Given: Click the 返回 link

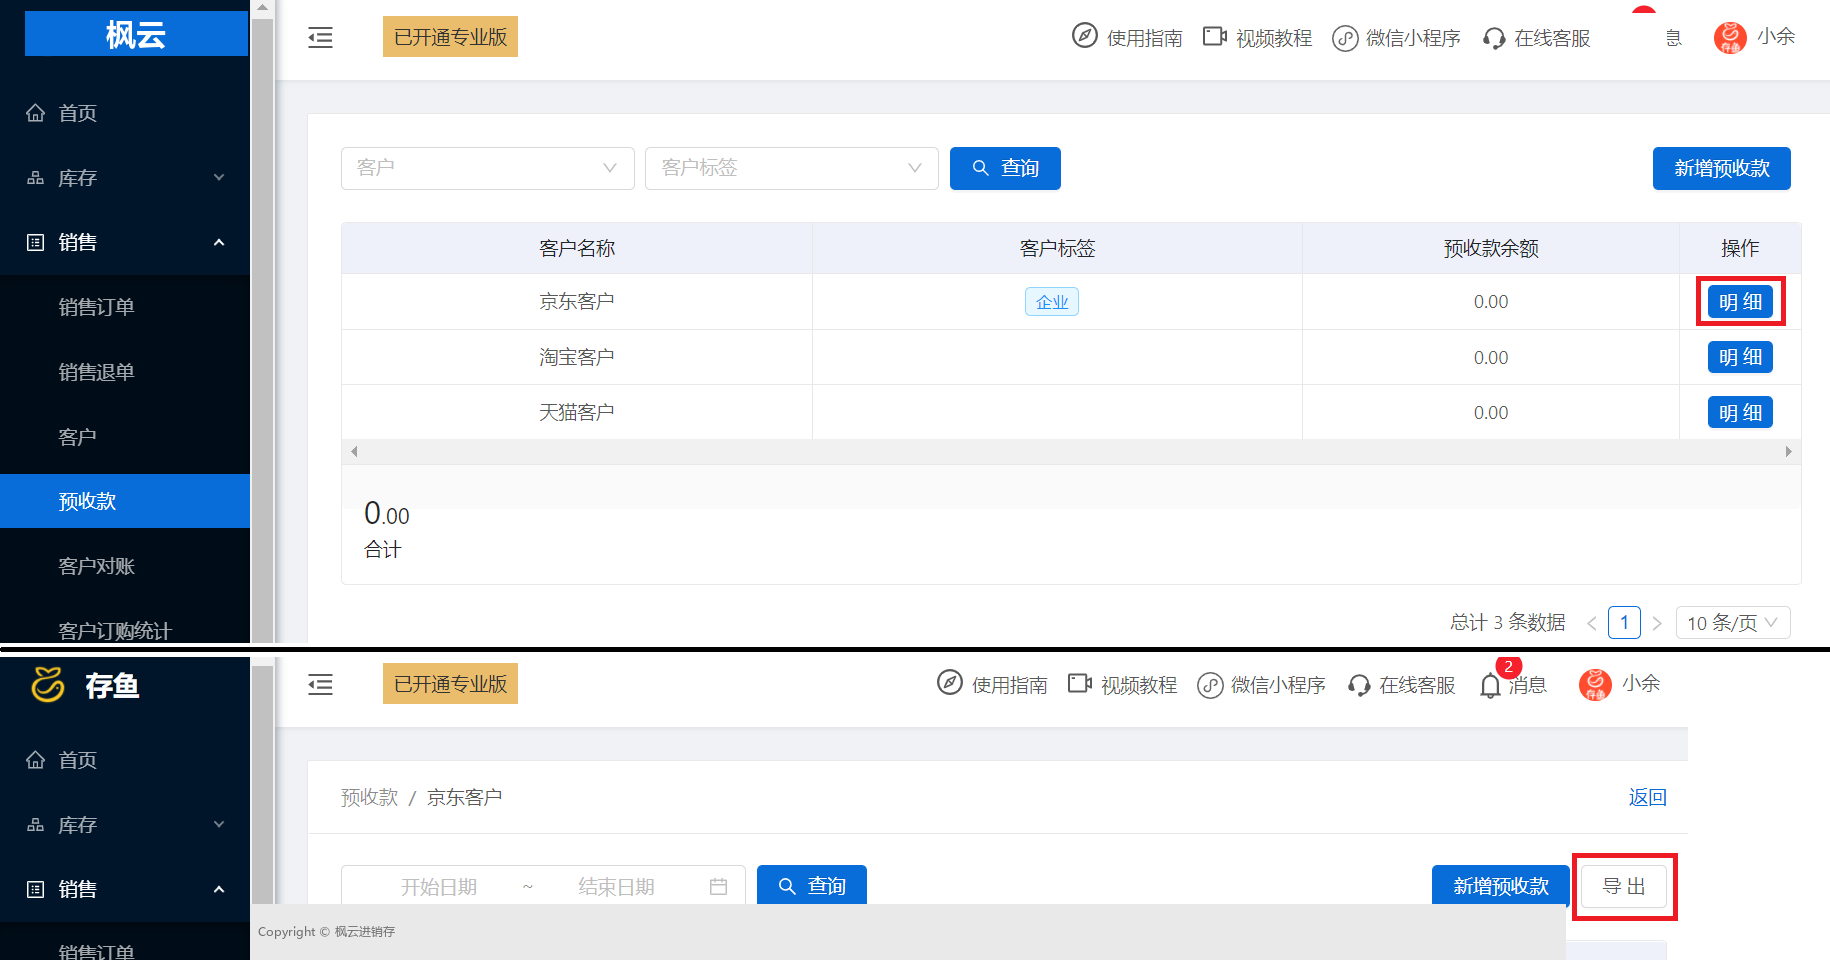Looking at the screenshot, I should click(x=1647, y=797).
